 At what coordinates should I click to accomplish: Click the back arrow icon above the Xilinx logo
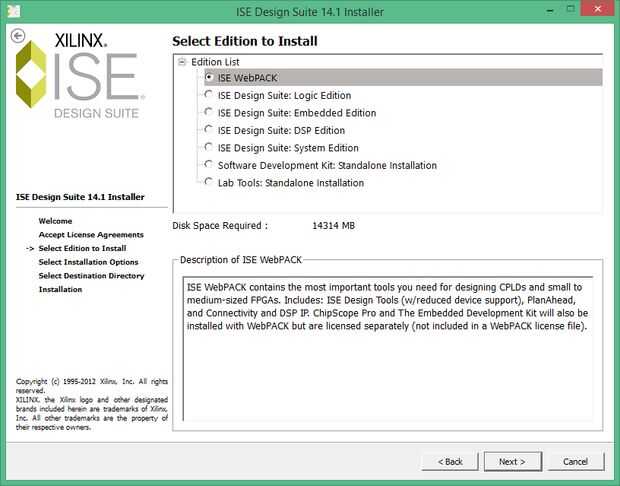18,36
